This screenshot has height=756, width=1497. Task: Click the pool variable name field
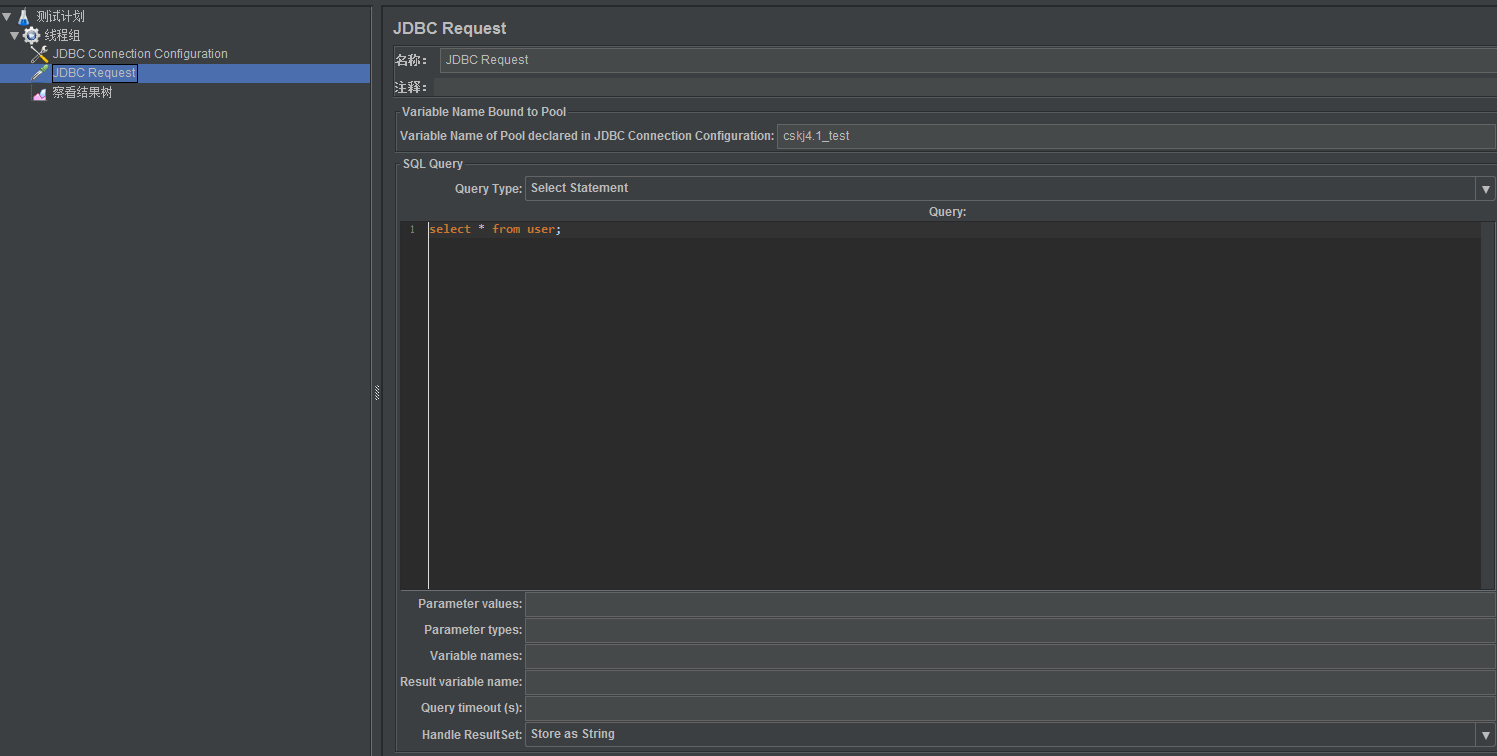(1135, 136)
